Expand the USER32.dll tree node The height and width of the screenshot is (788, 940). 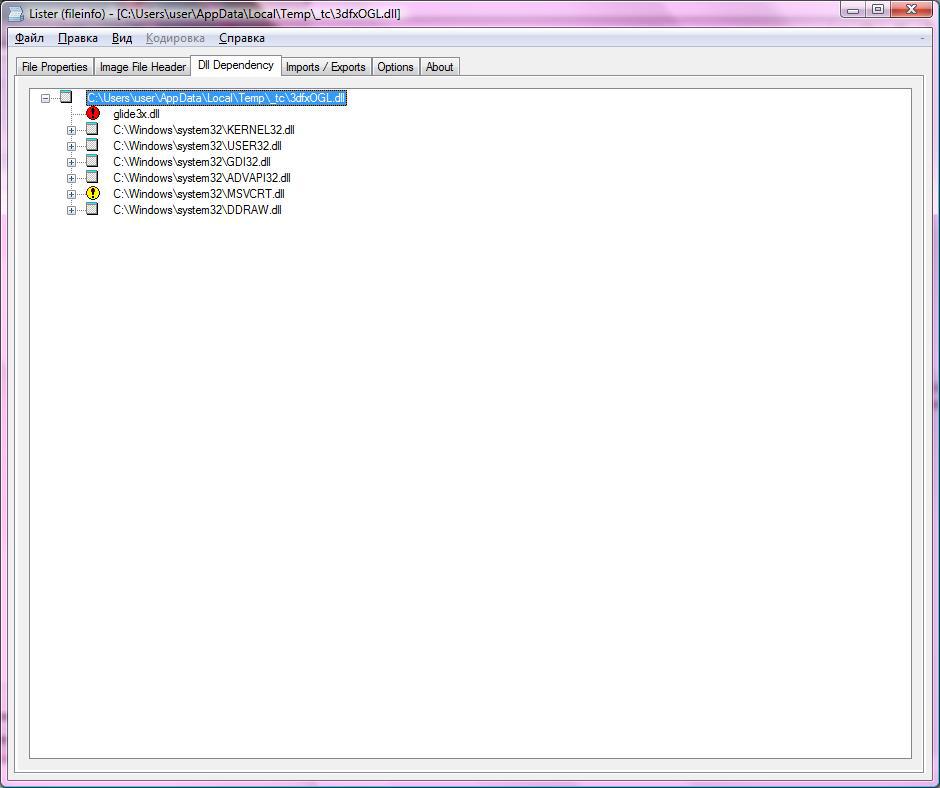(x=71, y=146)
